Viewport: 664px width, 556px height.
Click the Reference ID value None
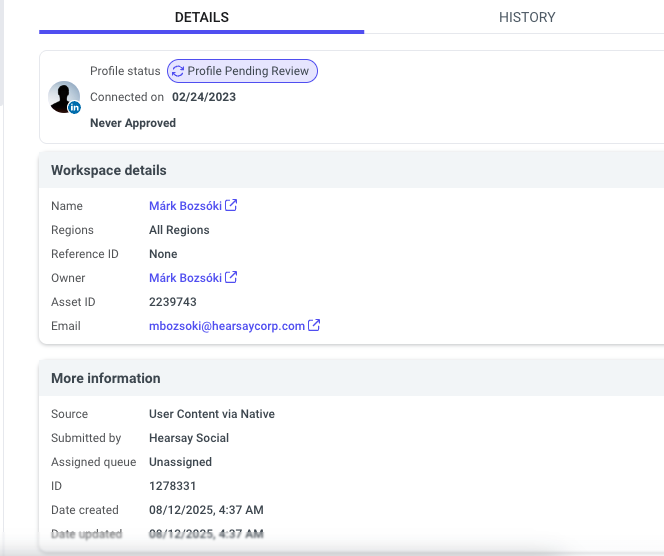[x=163, y=254]
